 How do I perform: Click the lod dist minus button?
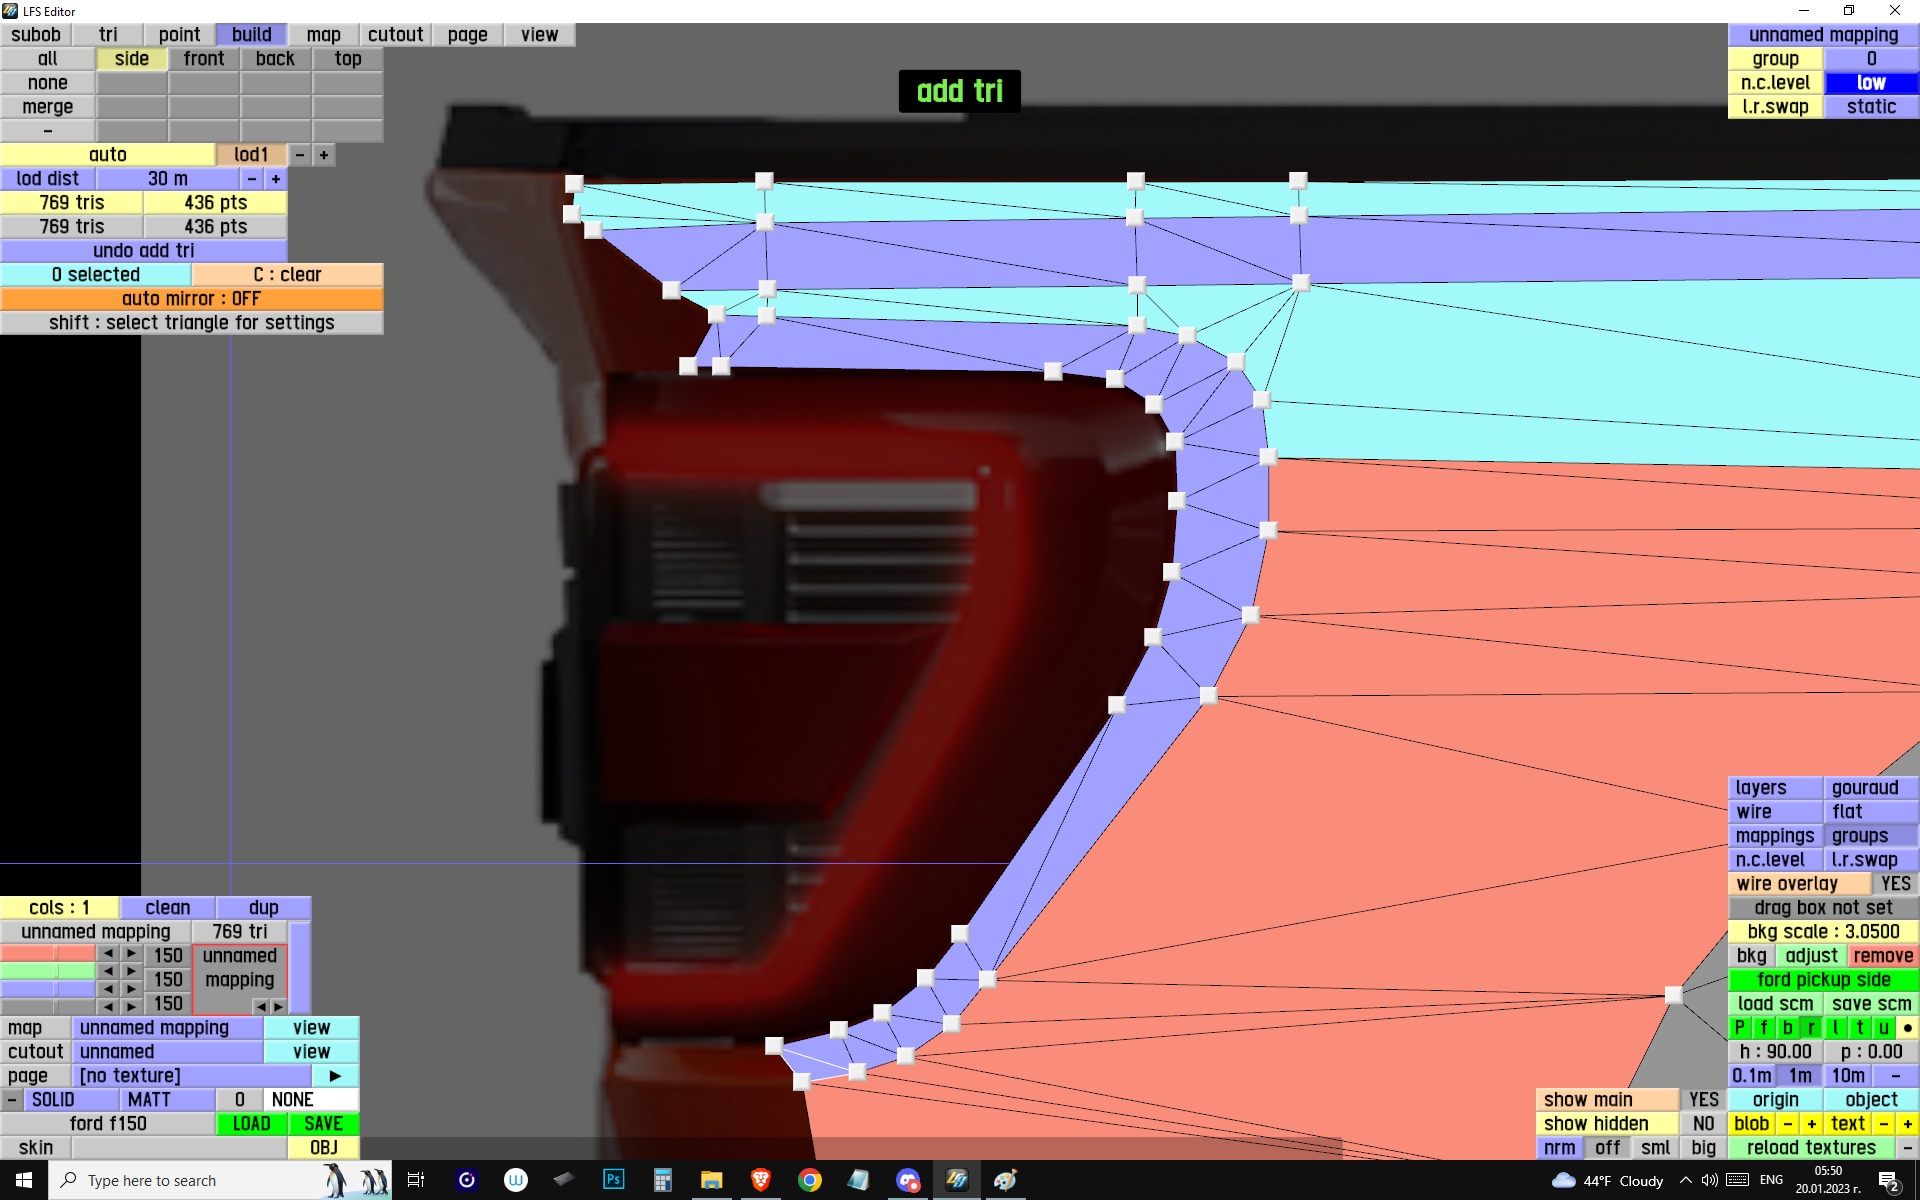[x=252, y=179]
